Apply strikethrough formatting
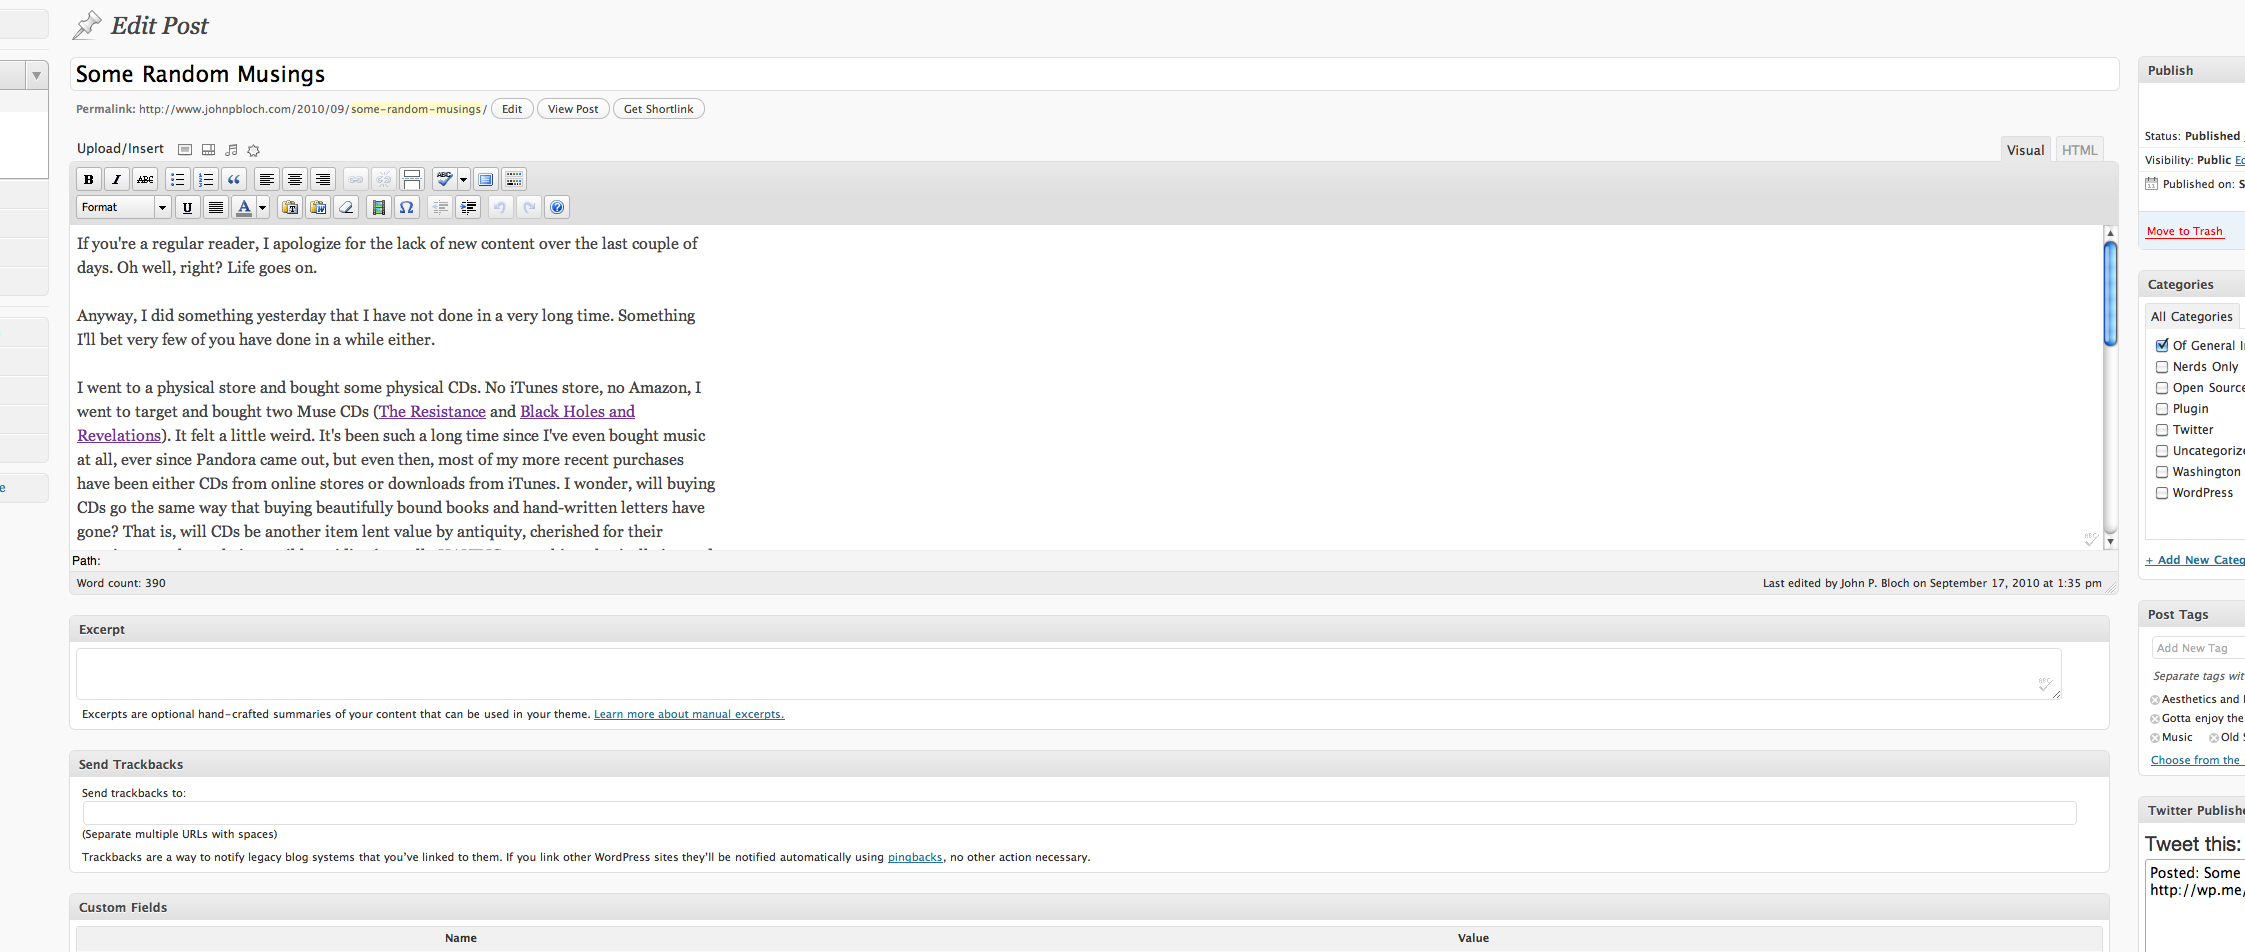 145,179
